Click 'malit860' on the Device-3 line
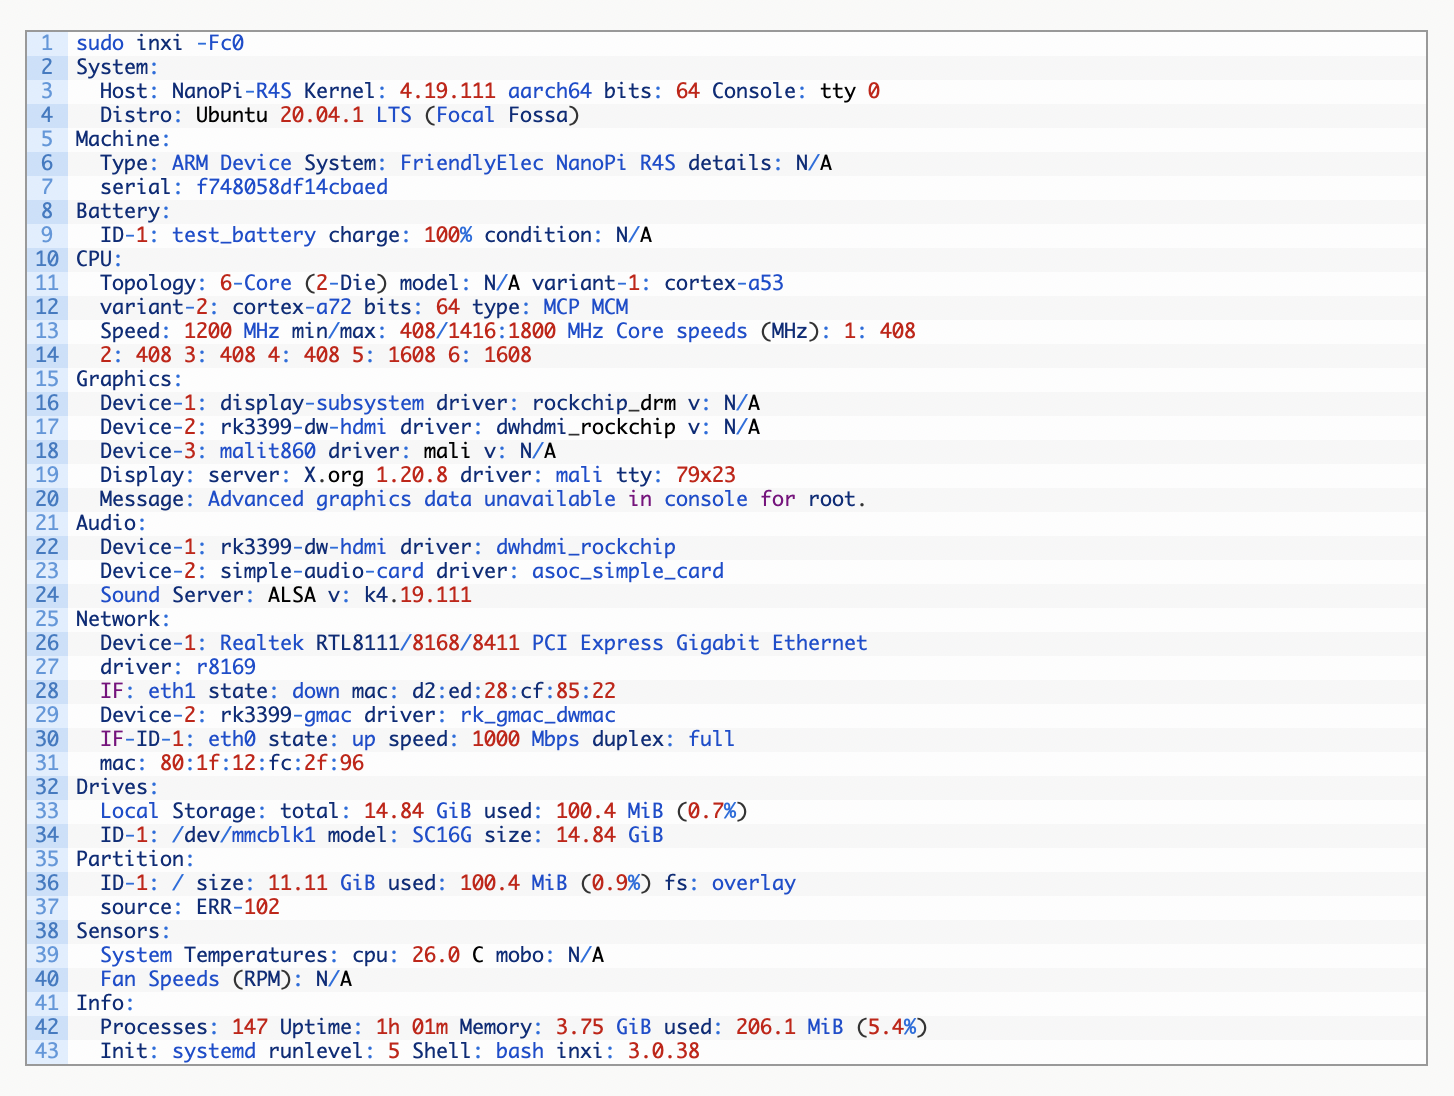 coord(267,451)
